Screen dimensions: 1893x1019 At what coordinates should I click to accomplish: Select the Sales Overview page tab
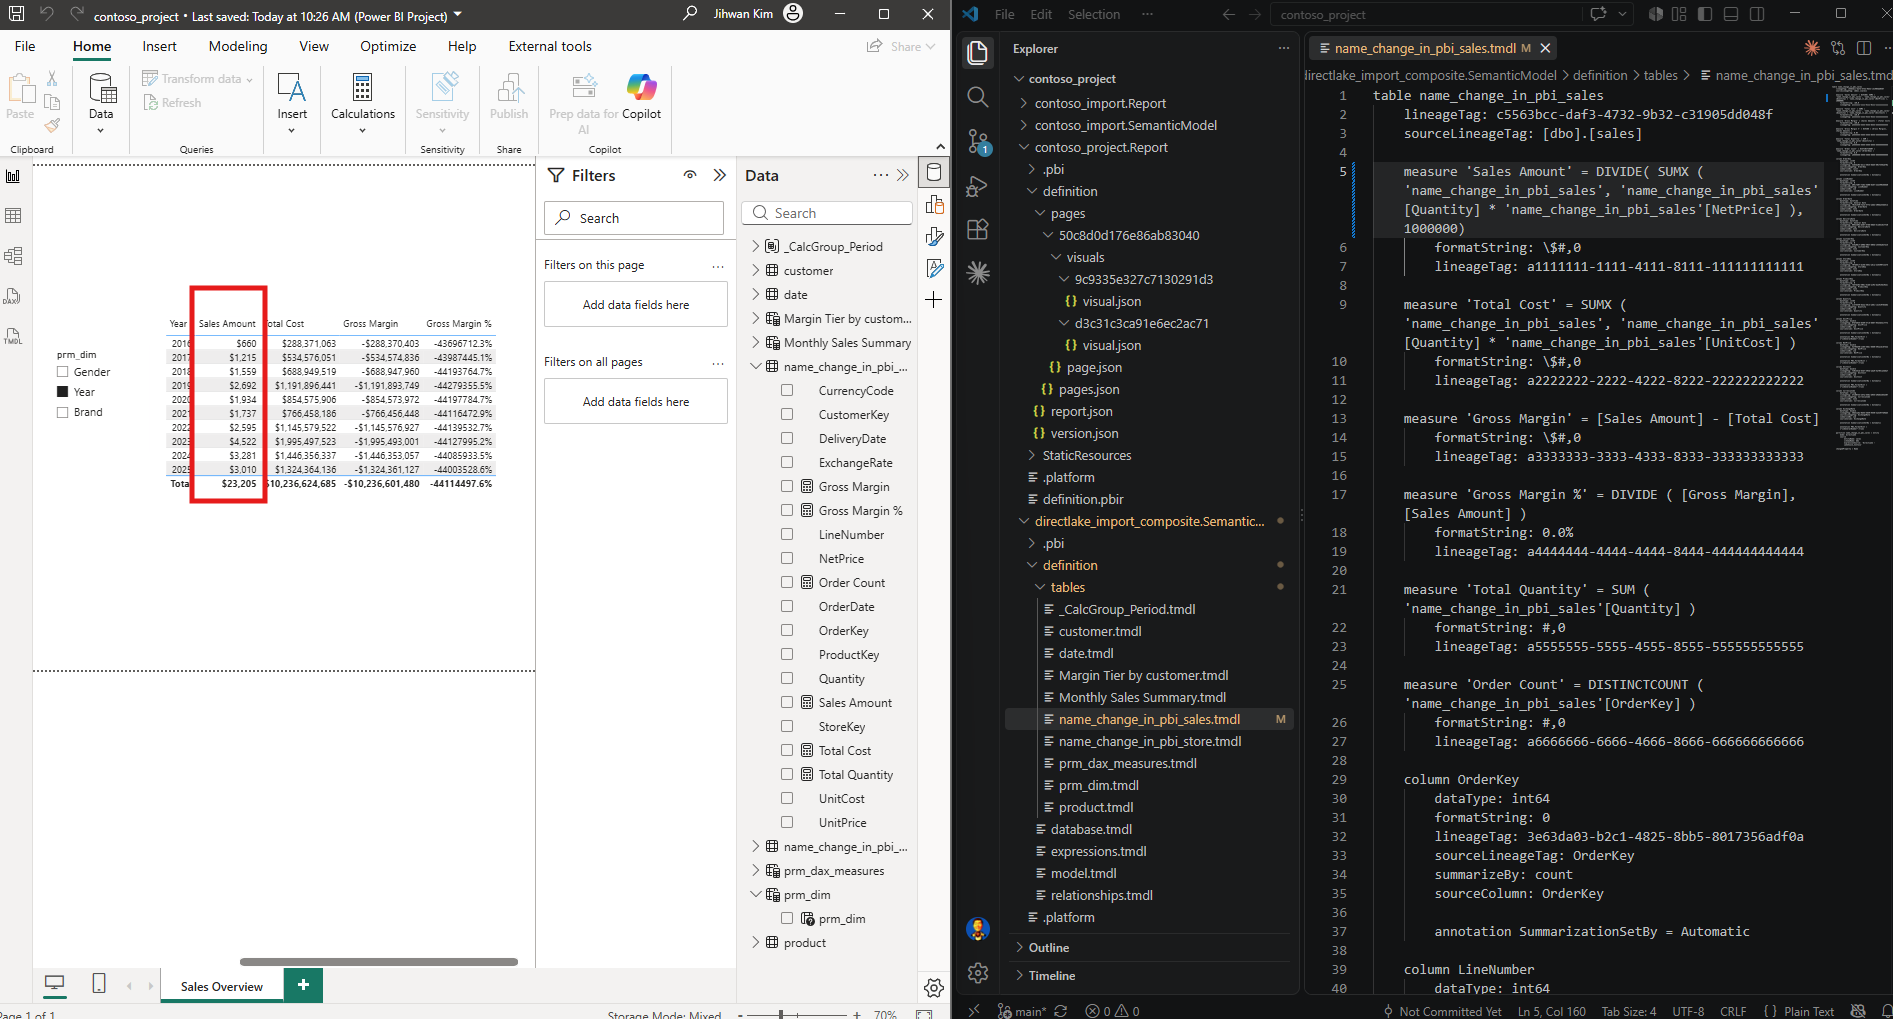pos(222,986)
